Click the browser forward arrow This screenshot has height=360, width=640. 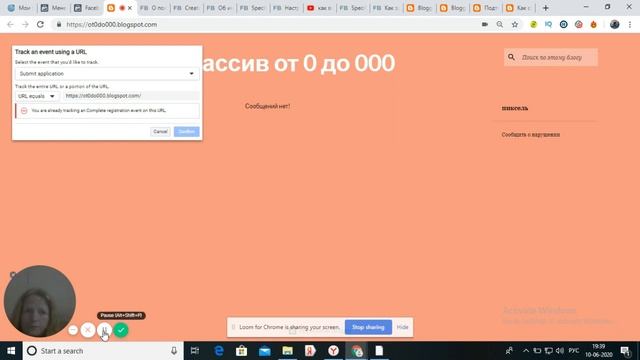[x=25, y=24]
